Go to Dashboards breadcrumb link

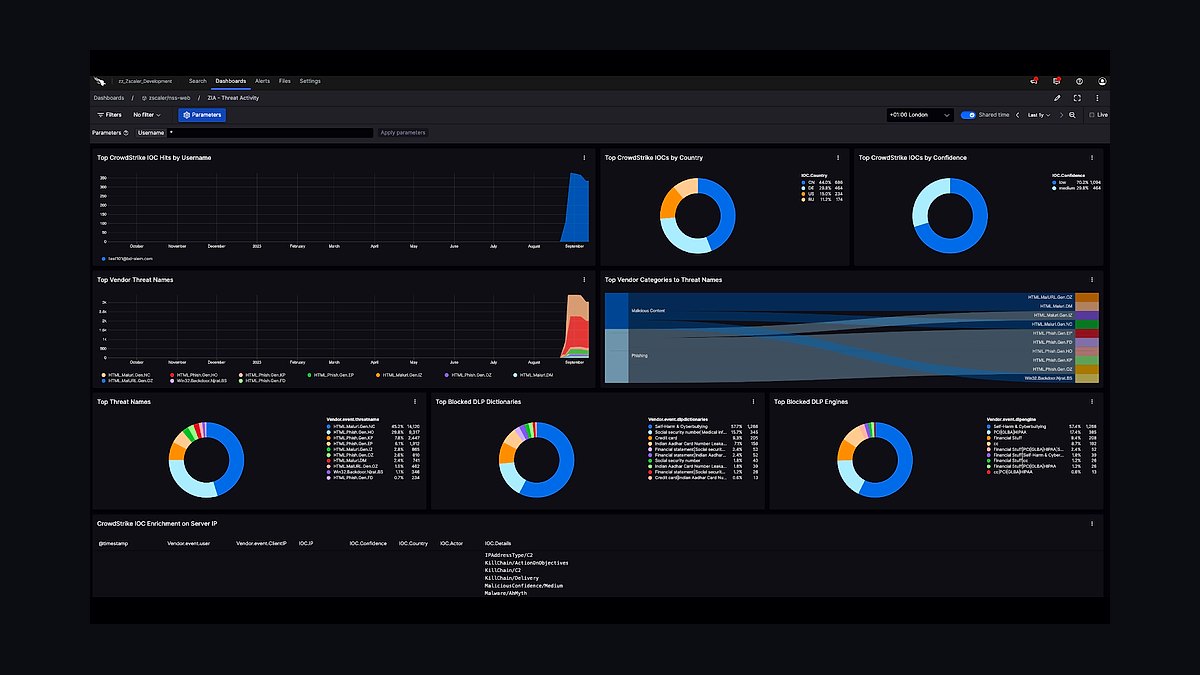109,98
